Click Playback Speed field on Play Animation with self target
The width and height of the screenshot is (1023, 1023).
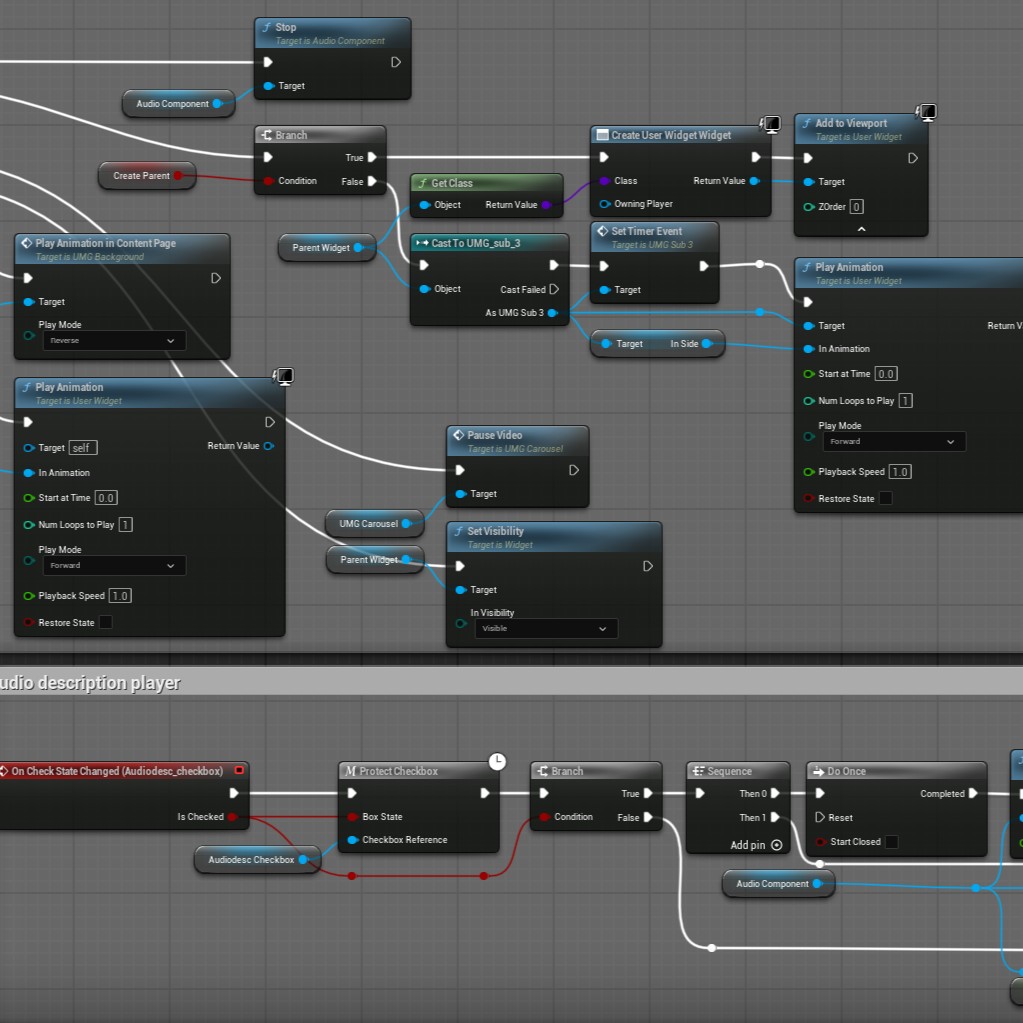120,596
